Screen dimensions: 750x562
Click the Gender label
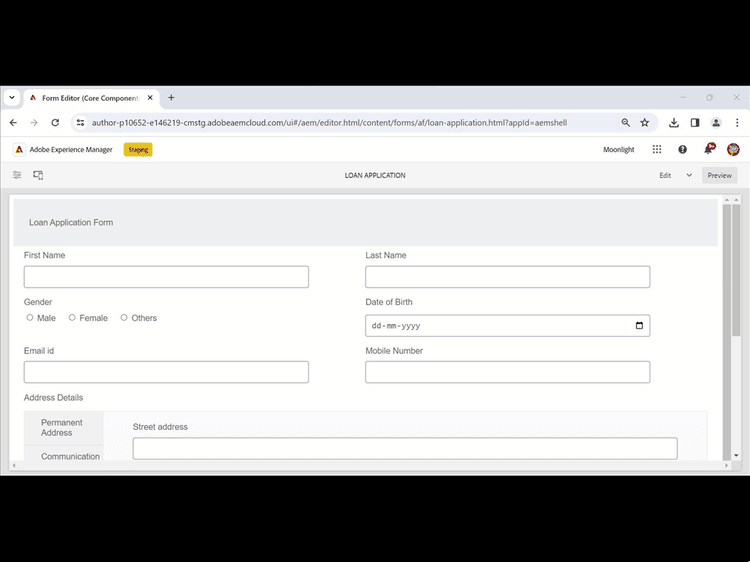38,302
